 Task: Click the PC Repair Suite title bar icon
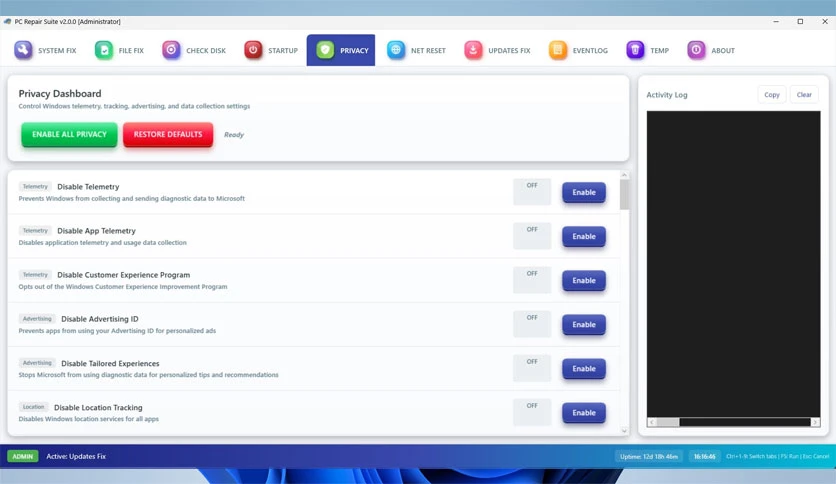coord(7,21)
